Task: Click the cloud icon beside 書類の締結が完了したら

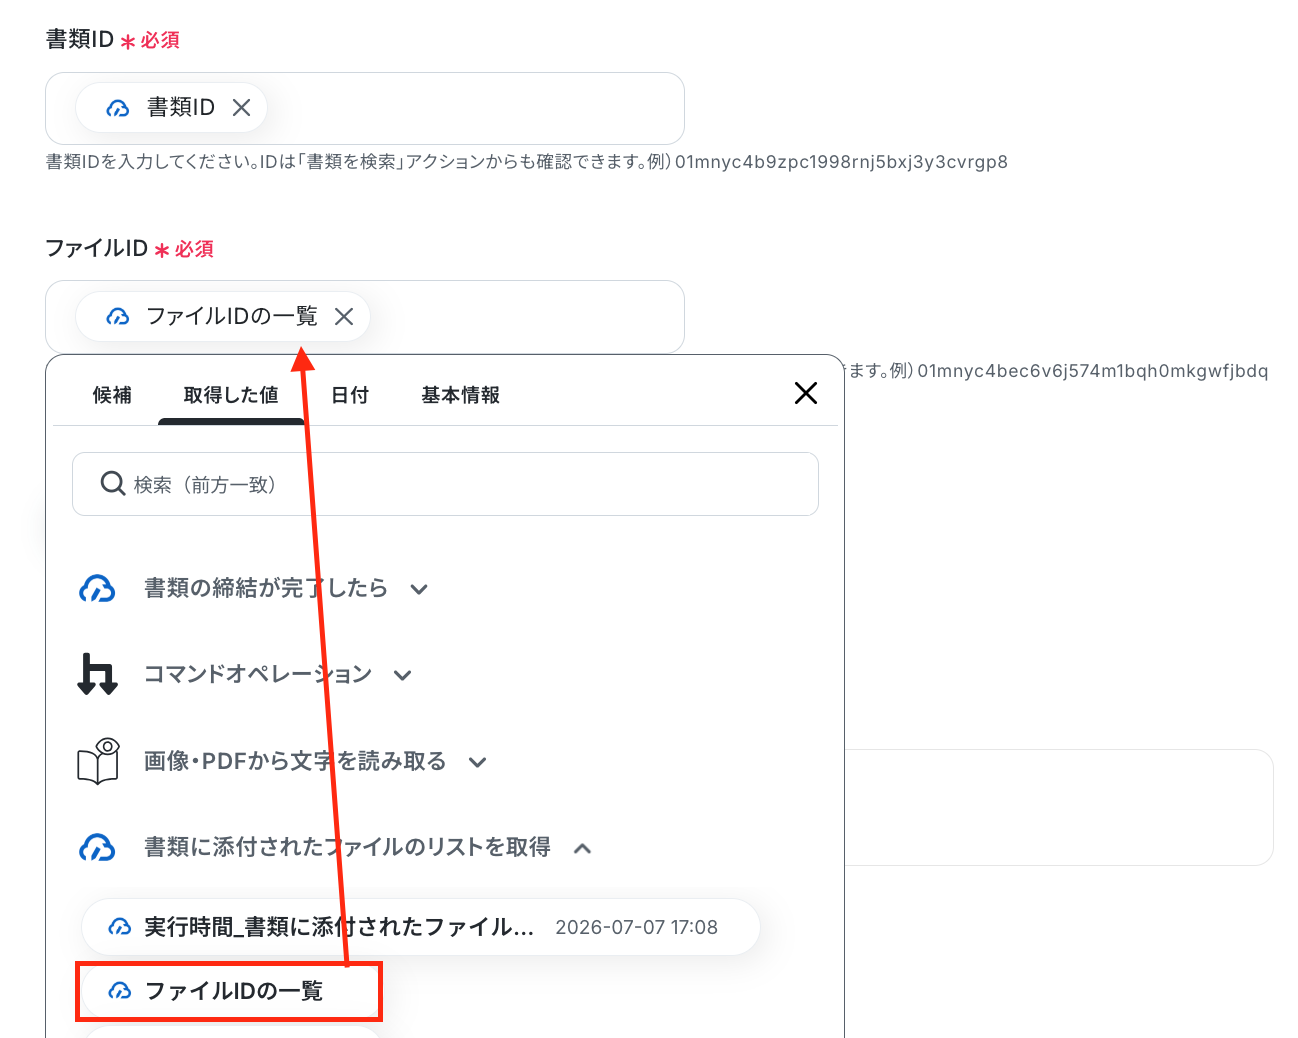Action: [97, 589]
